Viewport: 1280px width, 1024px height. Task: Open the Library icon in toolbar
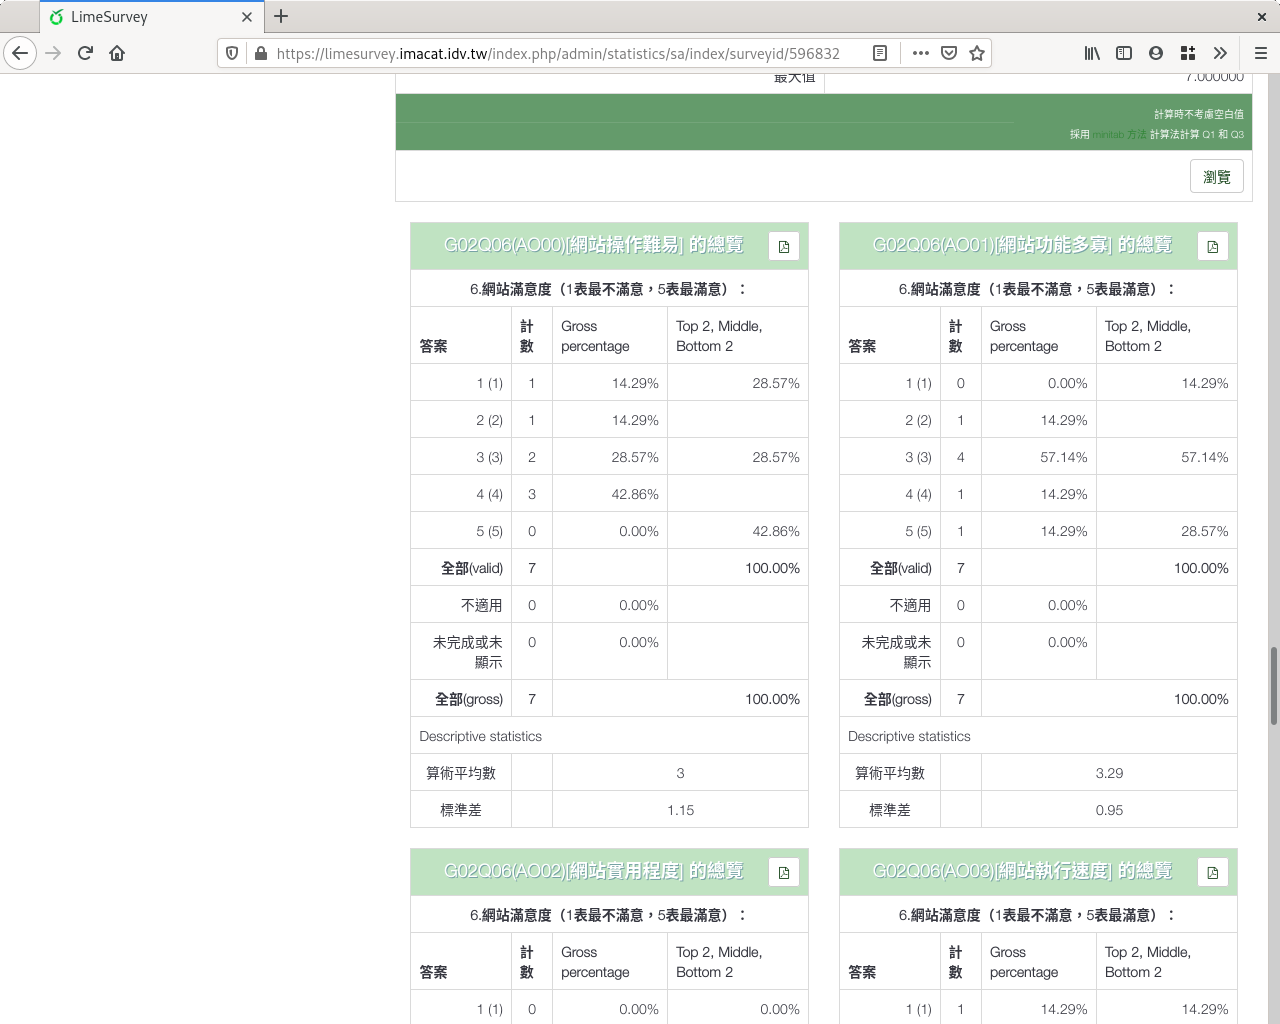point(1092,53)
